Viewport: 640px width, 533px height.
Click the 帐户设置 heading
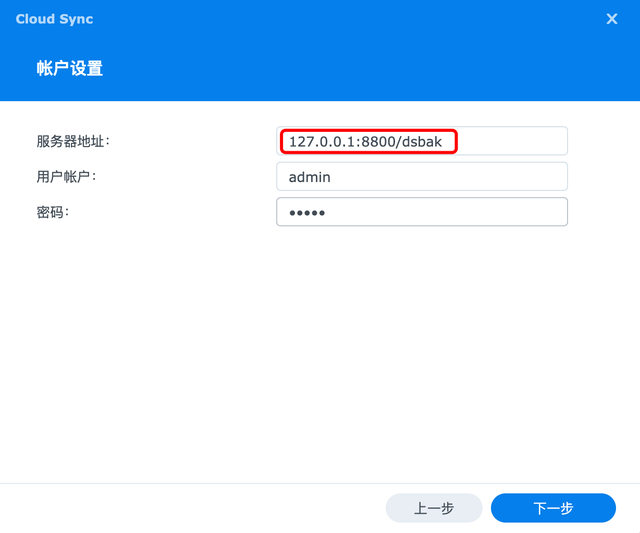point(69,68)
